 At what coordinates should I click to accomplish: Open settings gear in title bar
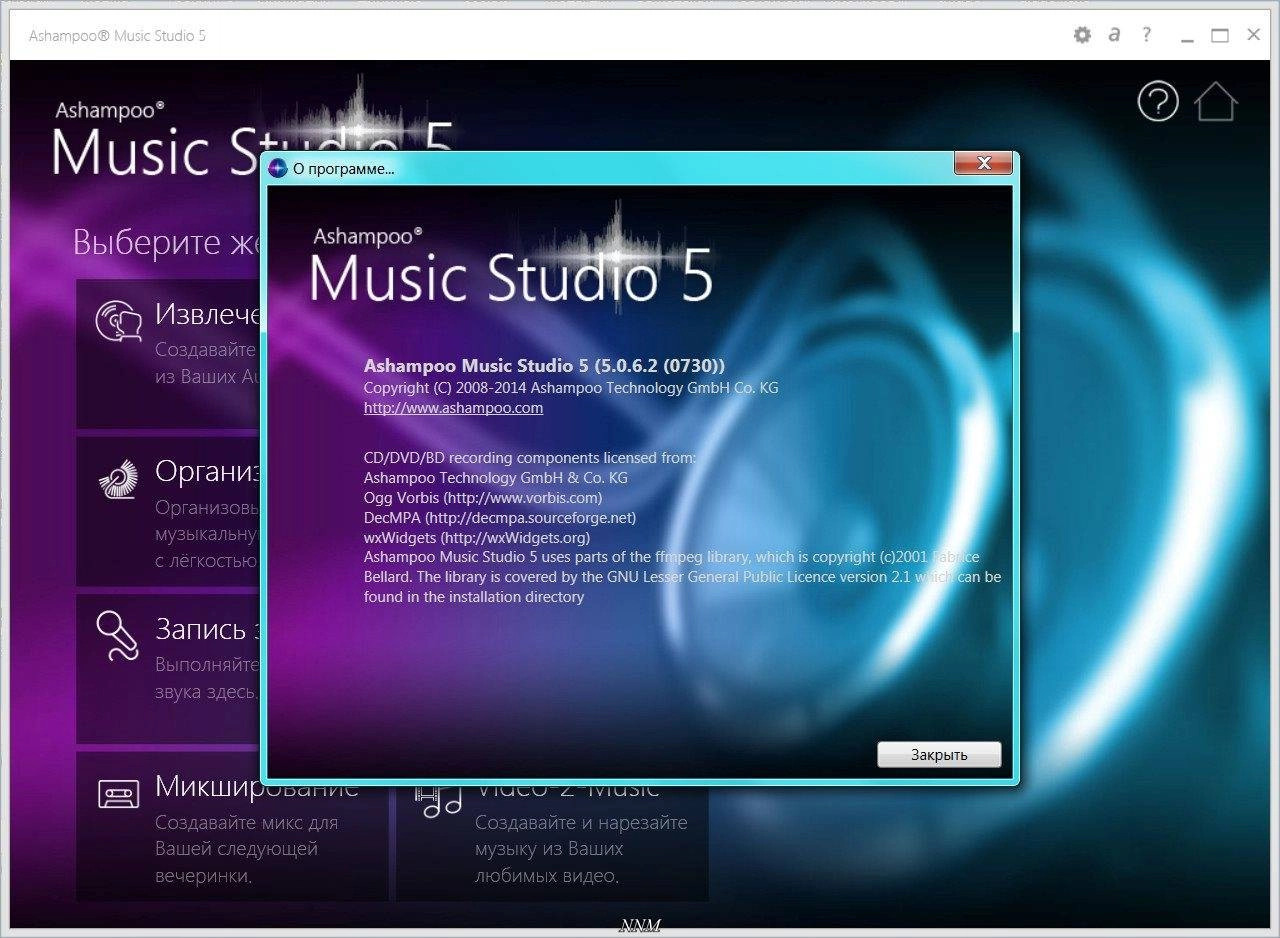(1082, 35)
